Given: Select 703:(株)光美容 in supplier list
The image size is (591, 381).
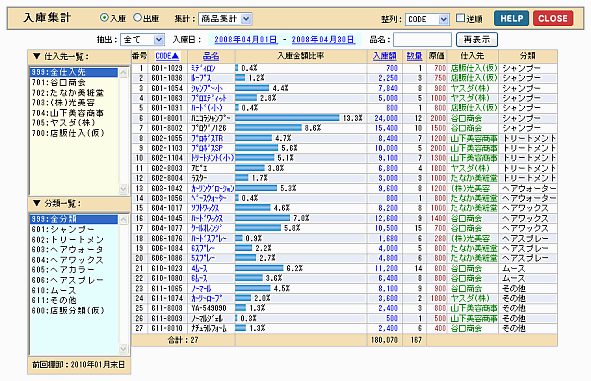Looking at the screenshot, I should [74, 103].
